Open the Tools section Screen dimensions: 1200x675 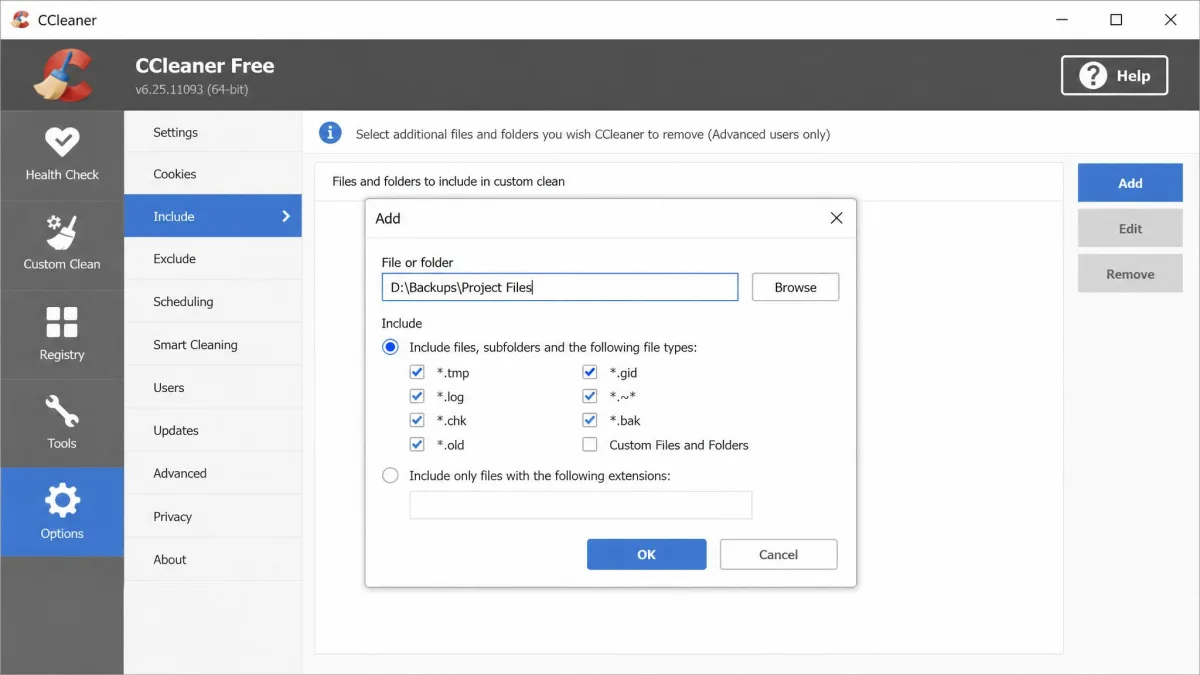pyautogui.click(x=62, y=423)
